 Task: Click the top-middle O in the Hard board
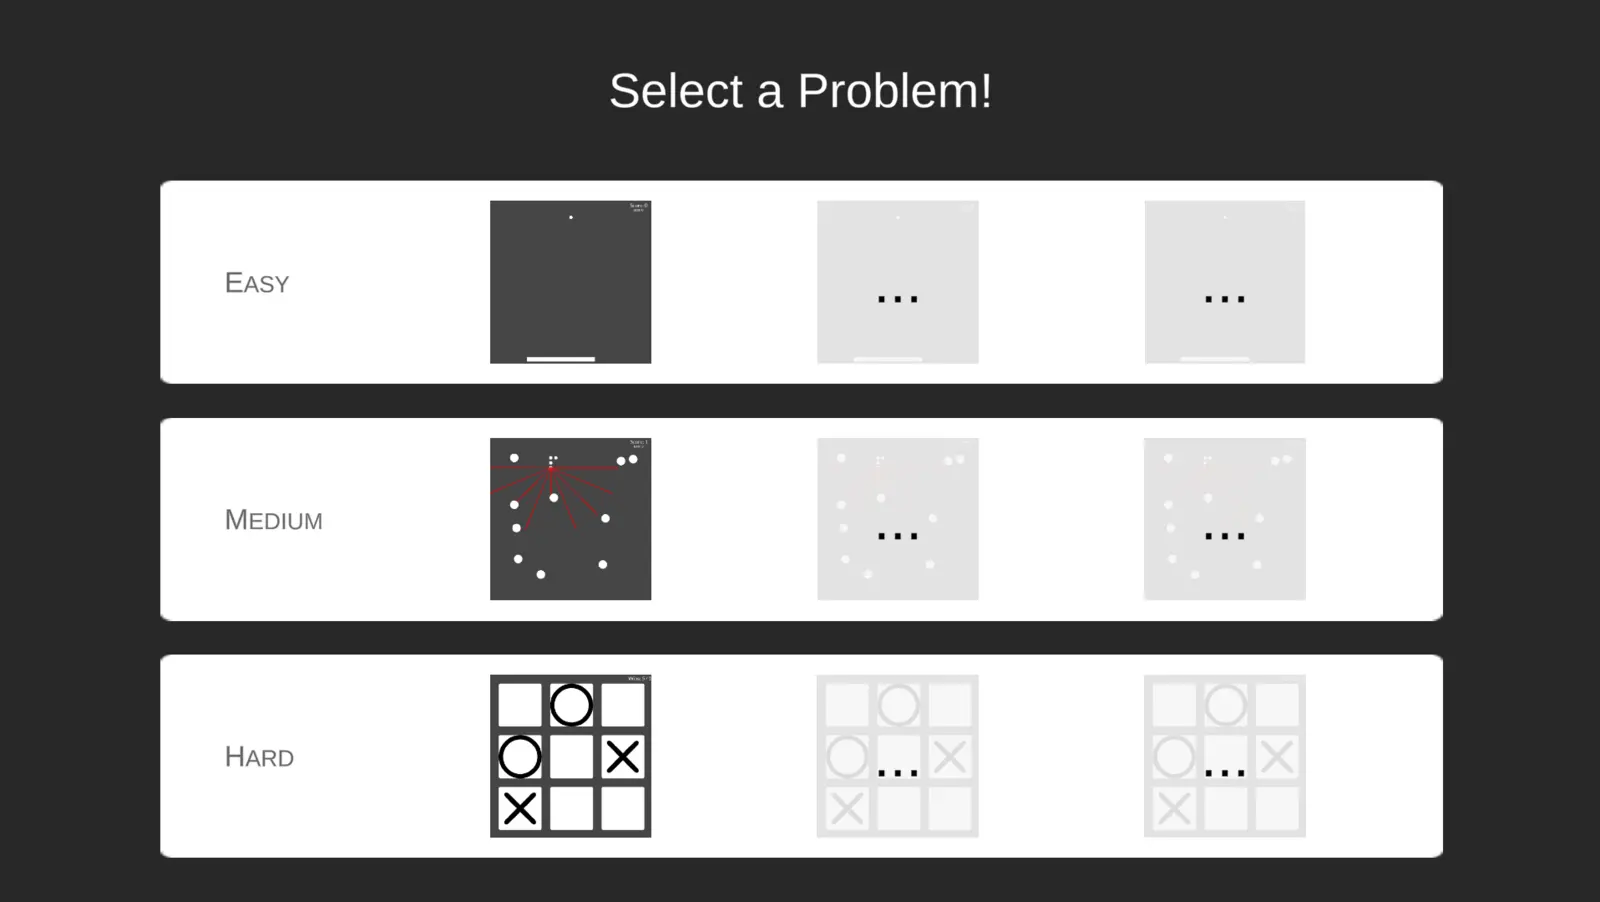(x=571, y=705)
